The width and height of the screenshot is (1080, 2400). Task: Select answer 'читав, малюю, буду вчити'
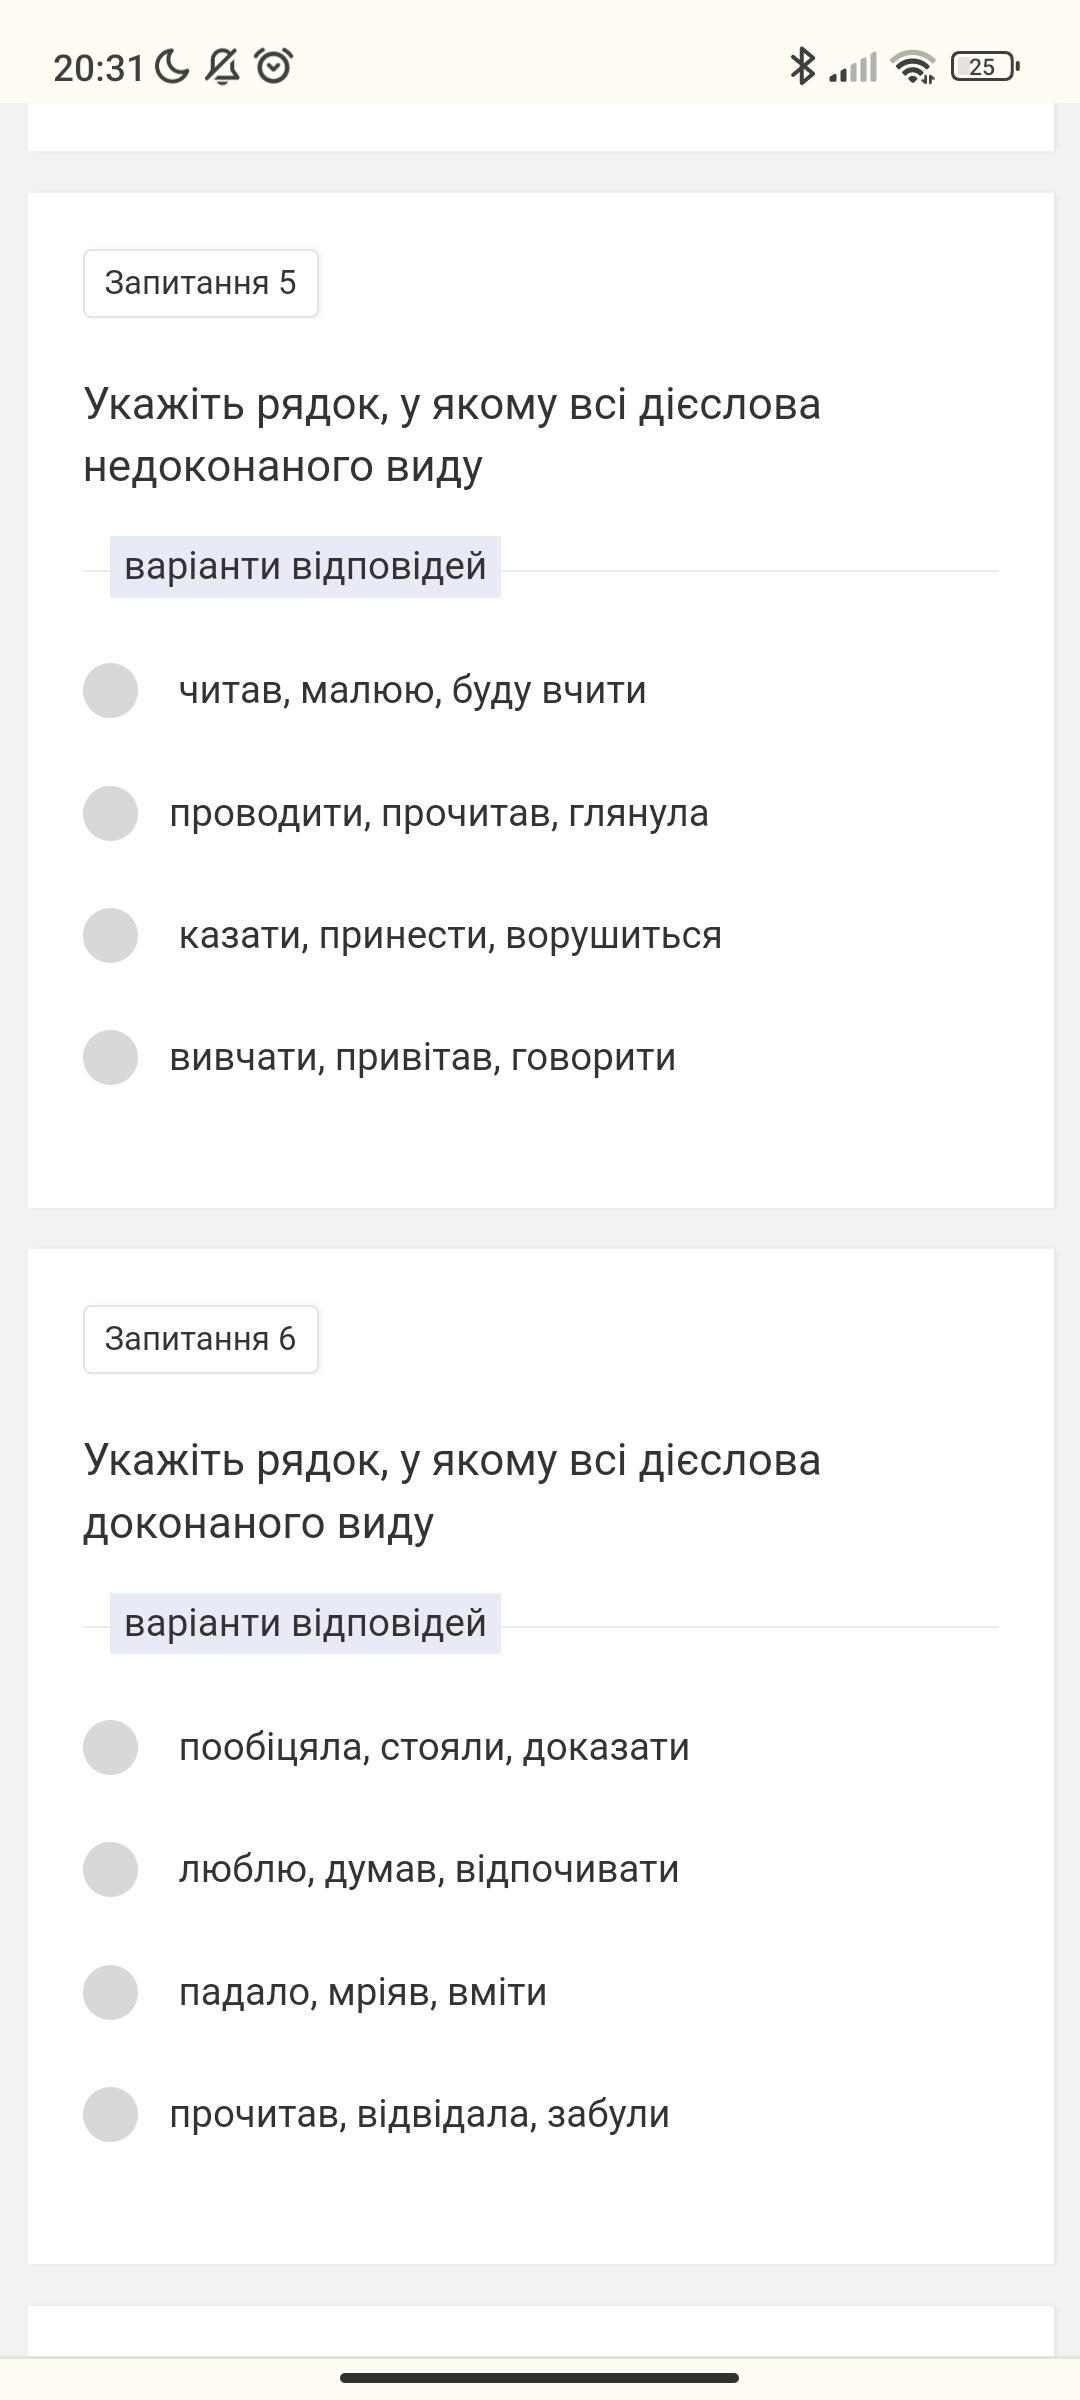coord(110,690)
